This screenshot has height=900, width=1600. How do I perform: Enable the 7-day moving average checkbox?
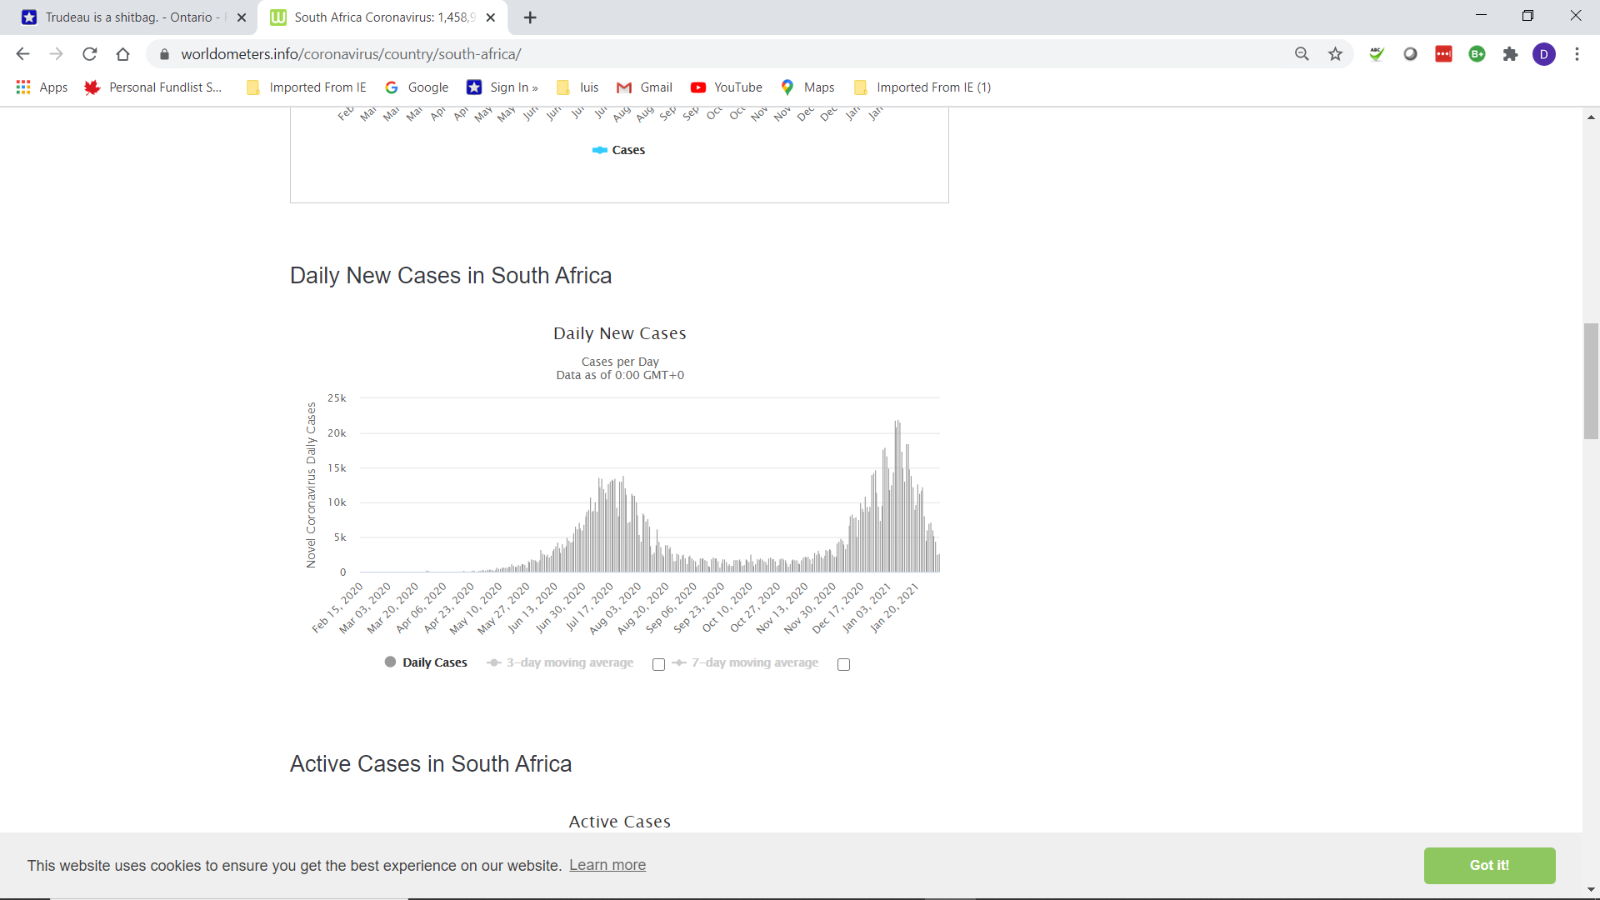[843, 664]
